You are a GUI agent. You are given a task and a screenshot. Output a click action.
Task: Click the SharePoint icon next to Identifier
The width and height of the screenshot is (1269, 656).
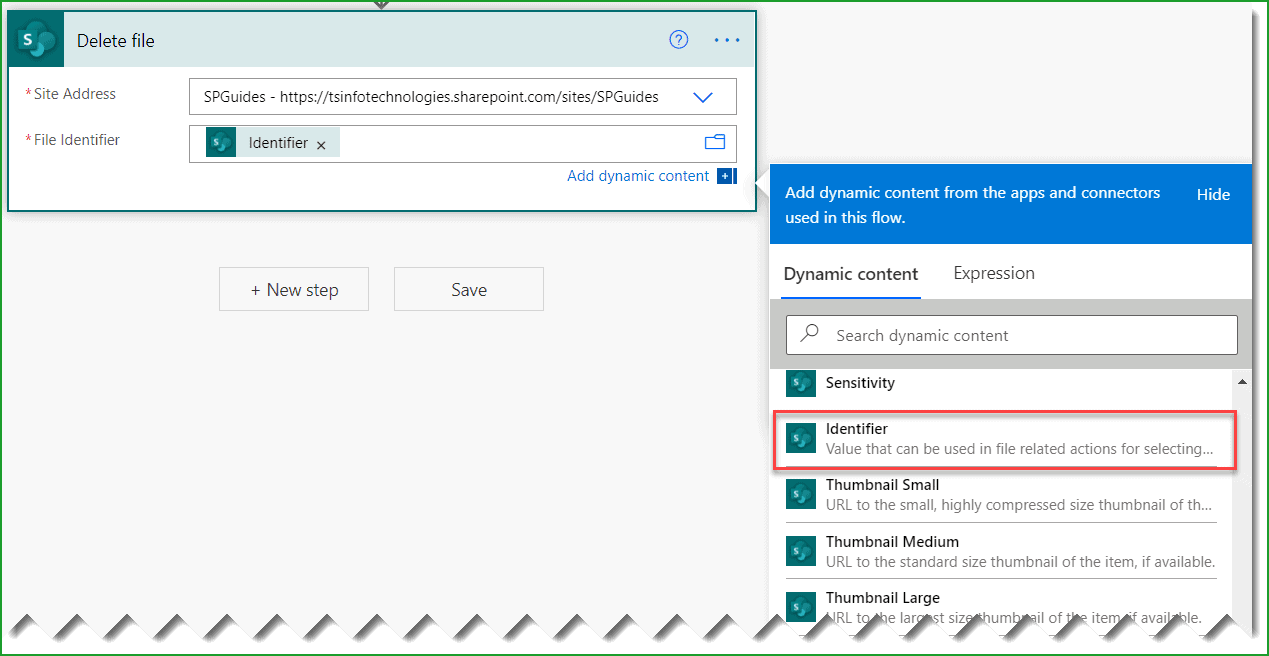(x=801, y=438)
